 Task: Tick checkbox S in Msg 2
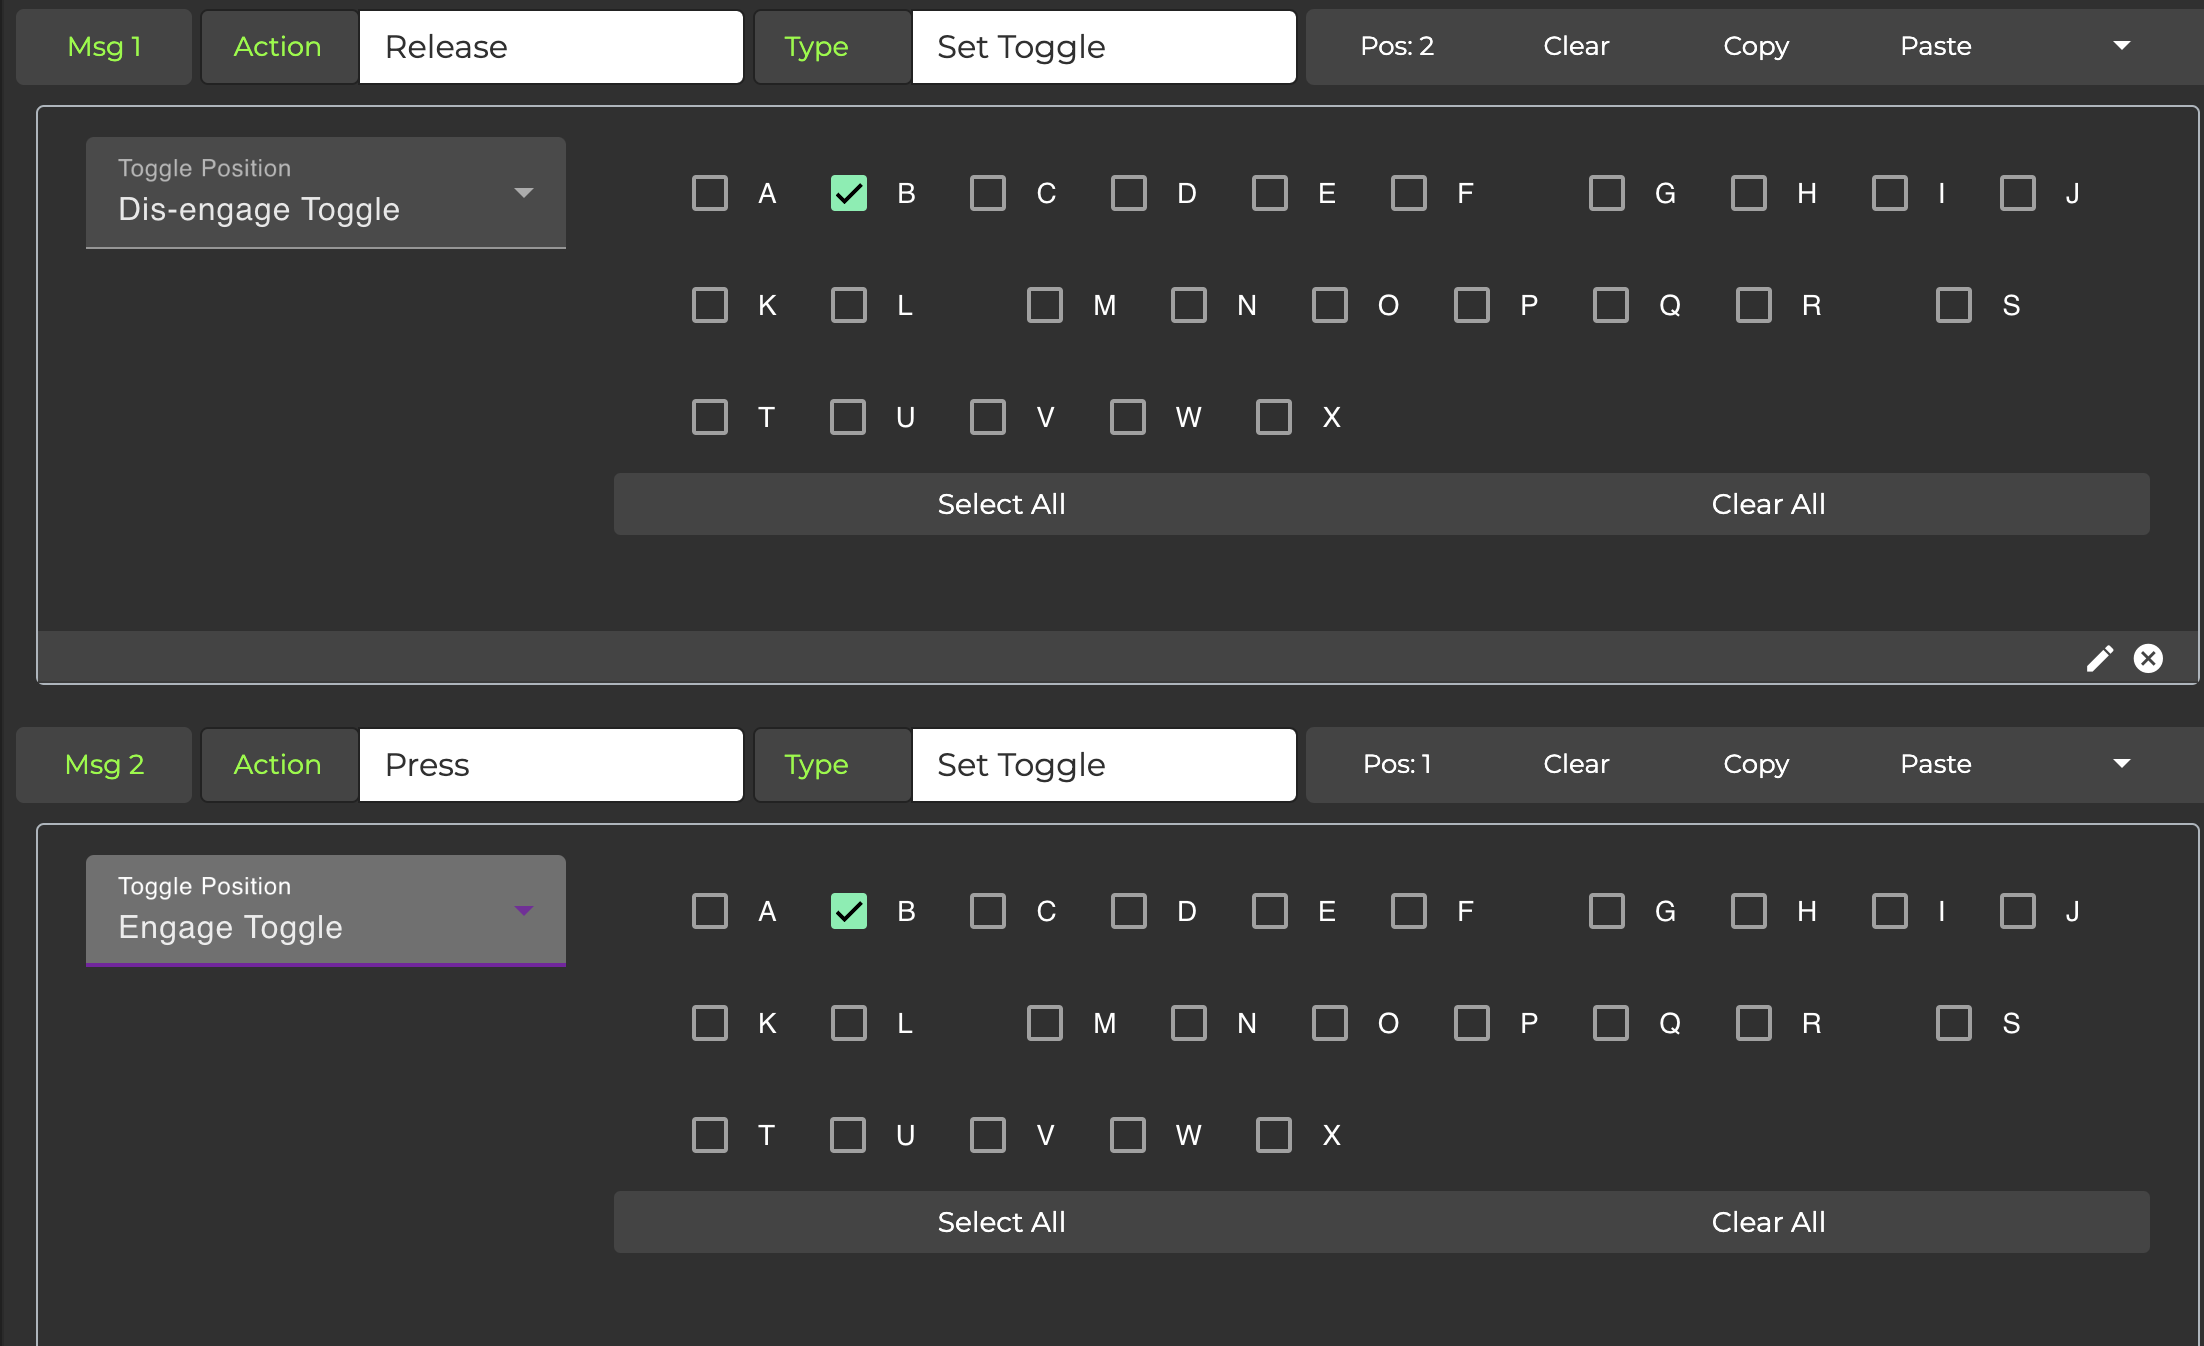point(1954,1023)
